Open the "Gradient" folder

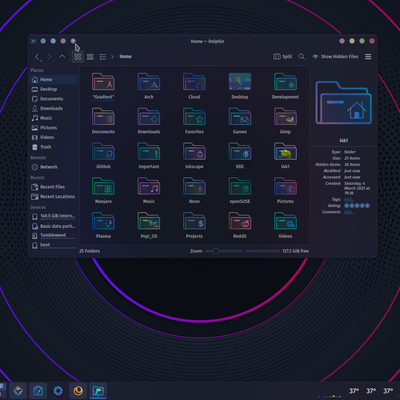(x=103, y=86)
